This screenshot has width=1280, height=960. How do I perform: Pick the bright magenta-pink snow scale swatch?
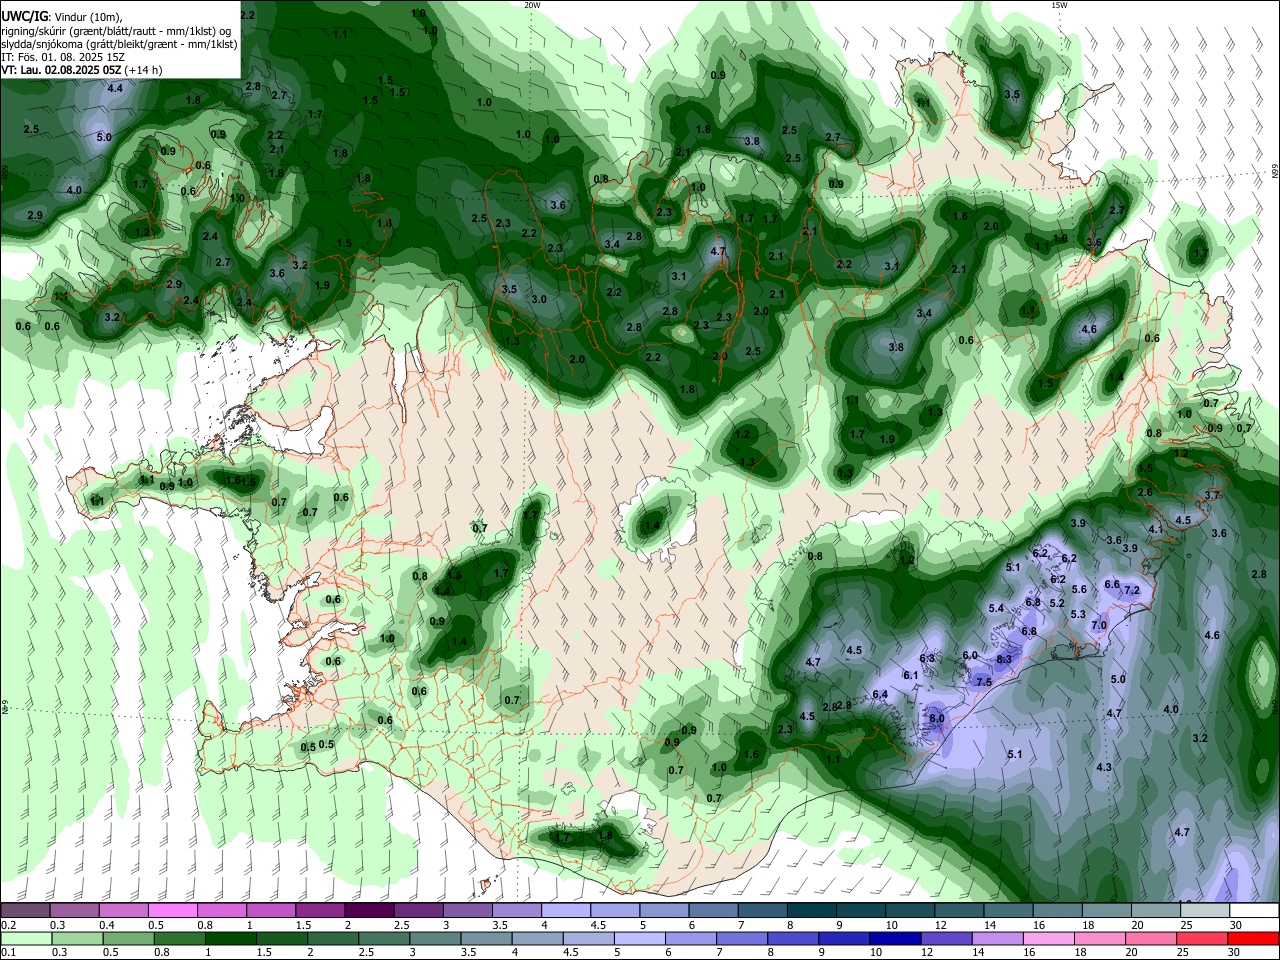pyautogui.click(x=172, y=911)
